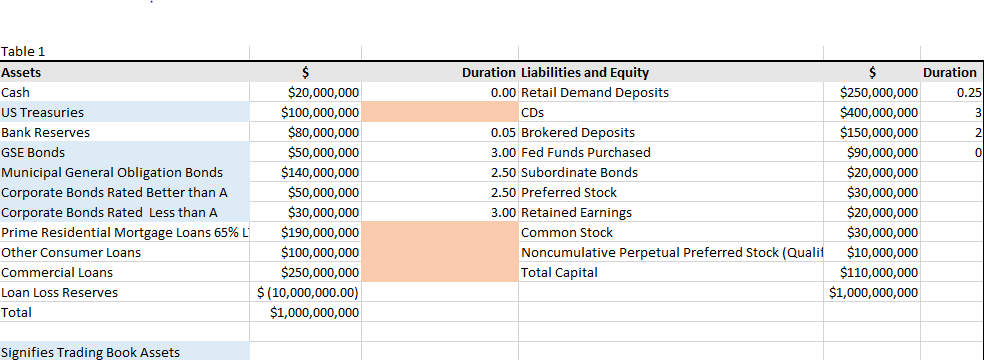Select 'Corporate Bonds Rated Less than A'
This screenshot has height=360, width=984.
(x=125, y=213)
